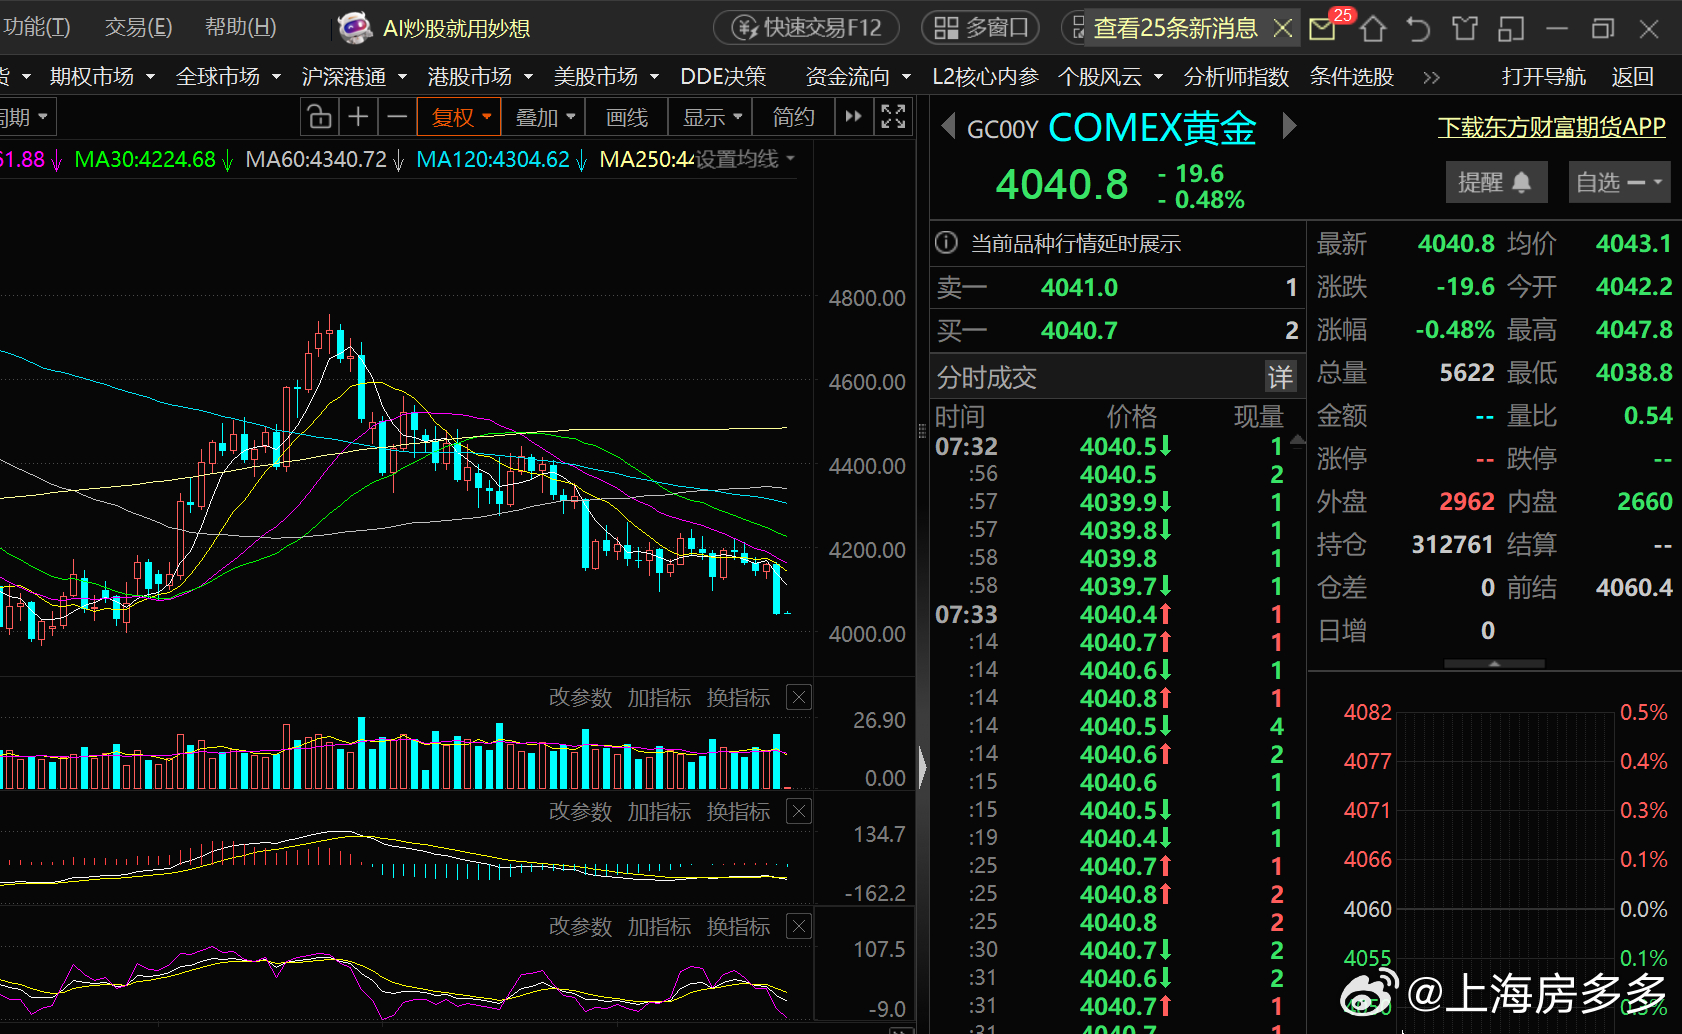Image resolution: width=1682 pixels, height=1034 pixels.
Task: Switch to 简约 simple mode
Action: [794, 117]
